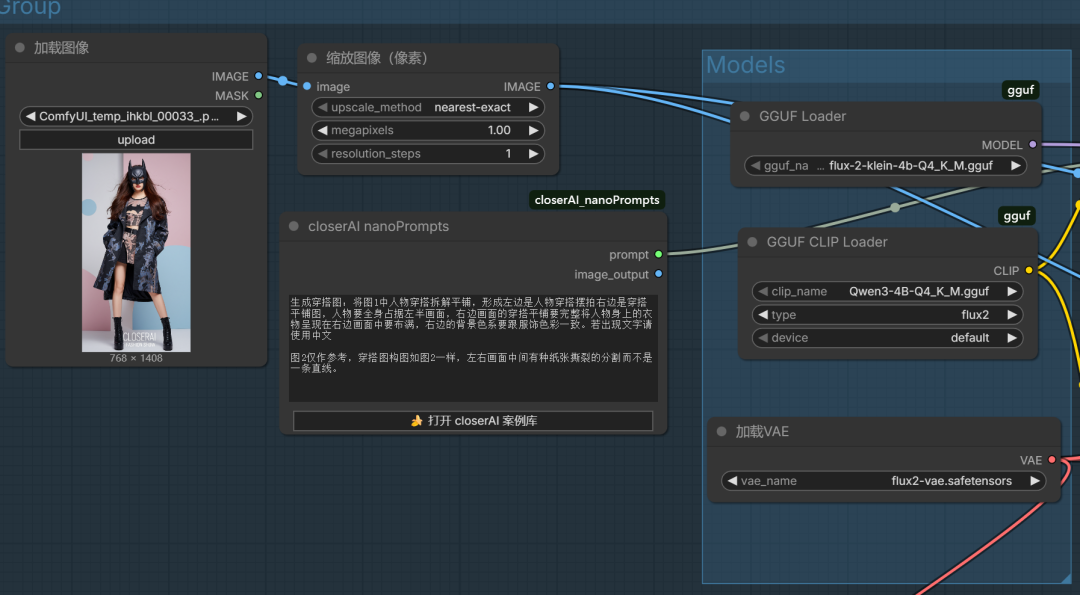
Task: Collapse the 缩放图像（像素）node dot
Action: coord(312,58)
